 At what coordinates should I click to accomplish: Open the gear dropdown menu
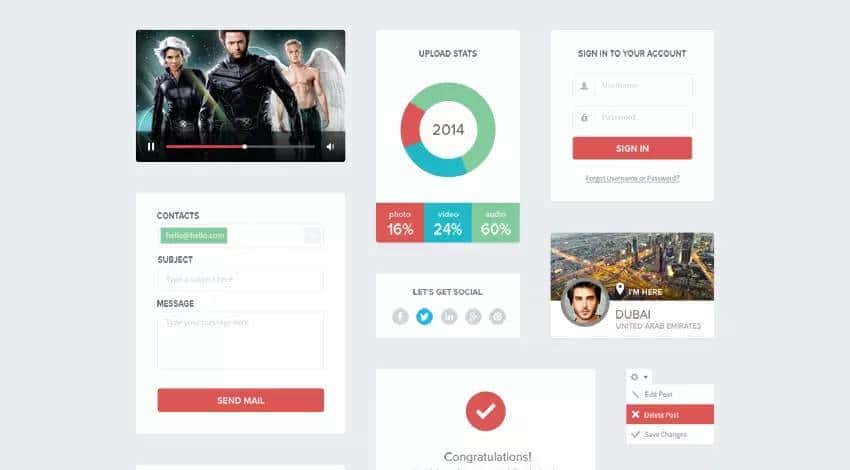point(639,377)
